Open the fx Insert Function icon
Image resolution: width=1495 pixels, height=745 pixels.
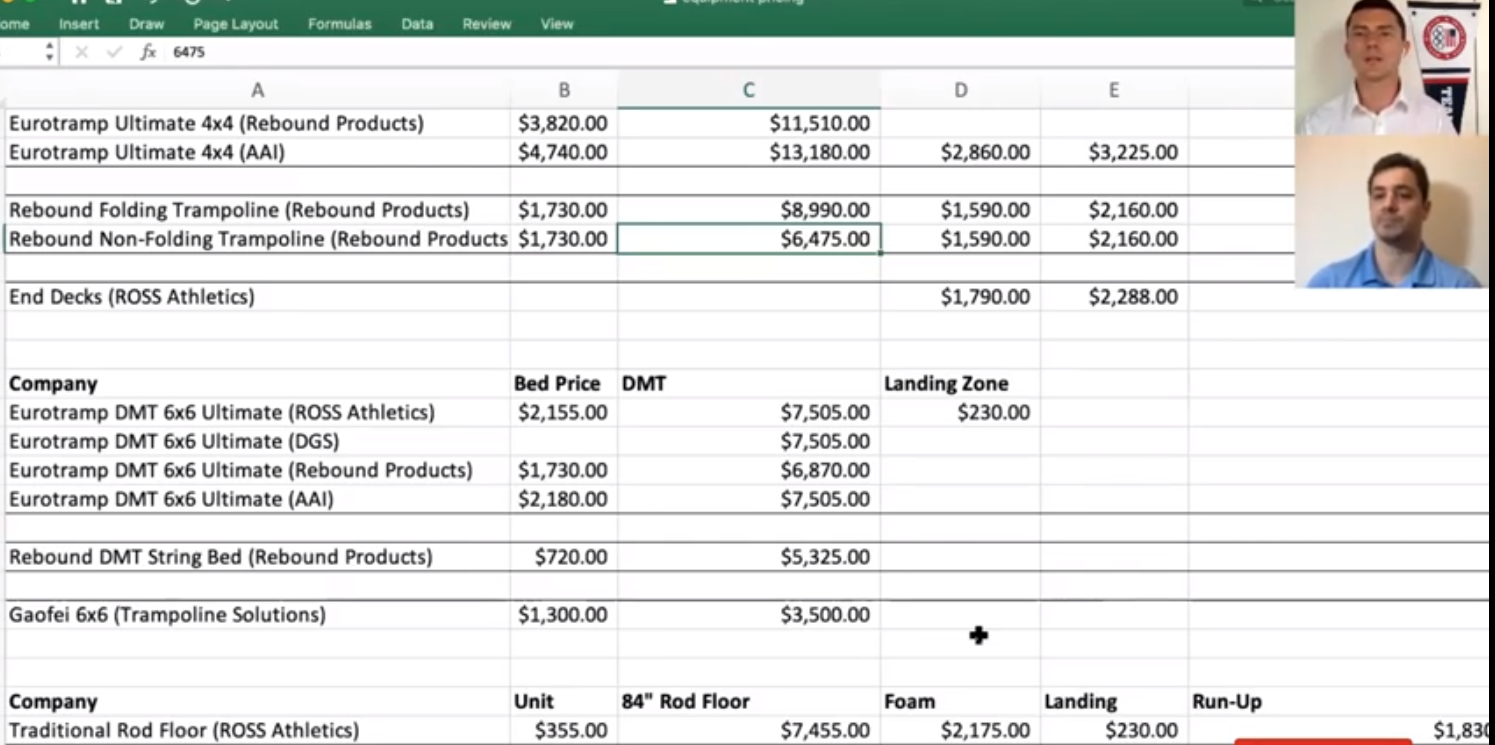[148, 52]
